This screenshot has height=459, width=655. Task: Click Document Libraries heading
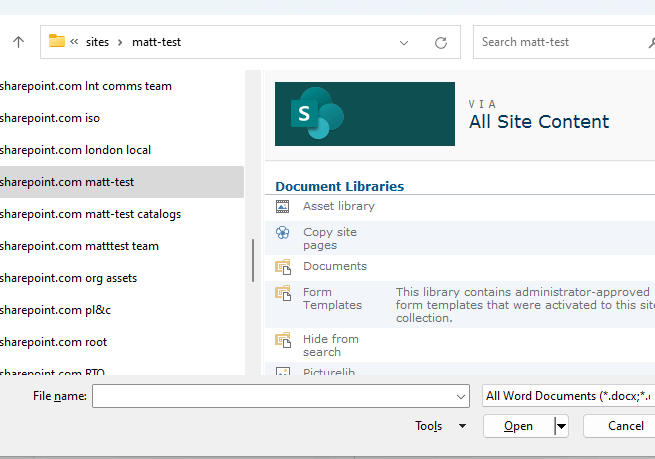[340, 186]
